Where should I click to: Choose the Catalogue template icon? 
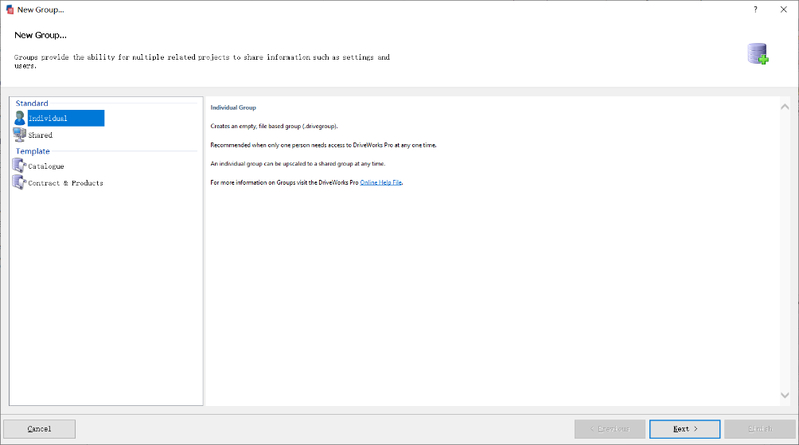pyautogui.click(x=19, y=166)
